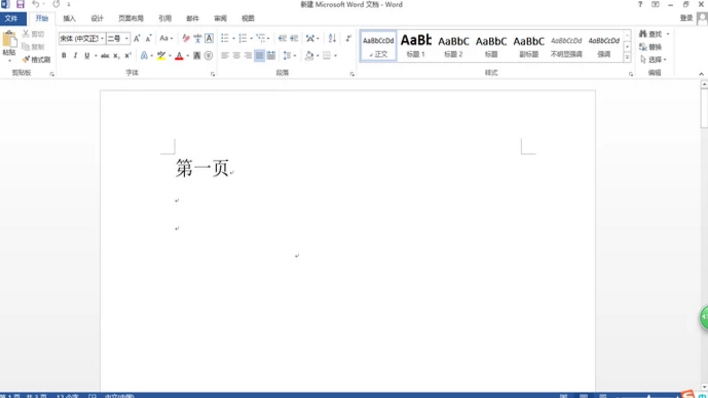708x398 pixels.
Task: Click the Sort A-Z icon
Action: (332, 38)
